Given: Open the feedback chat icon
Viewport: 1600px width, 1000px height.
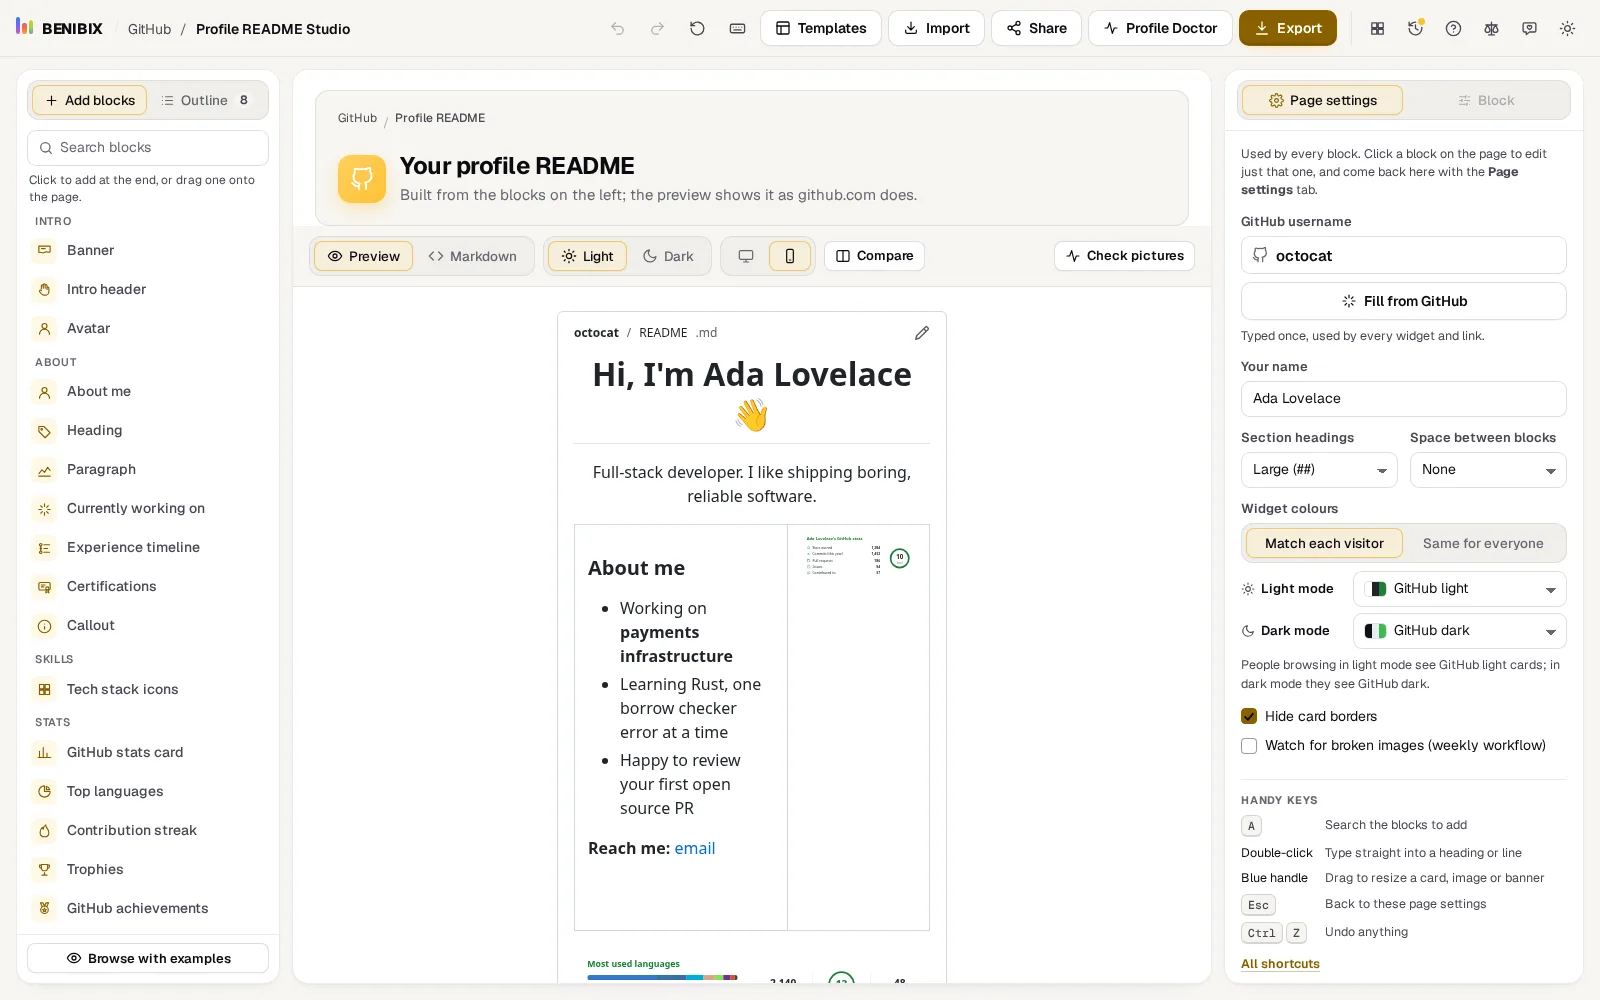Looking at the screenshot, I should click(x=1529, y=28).
